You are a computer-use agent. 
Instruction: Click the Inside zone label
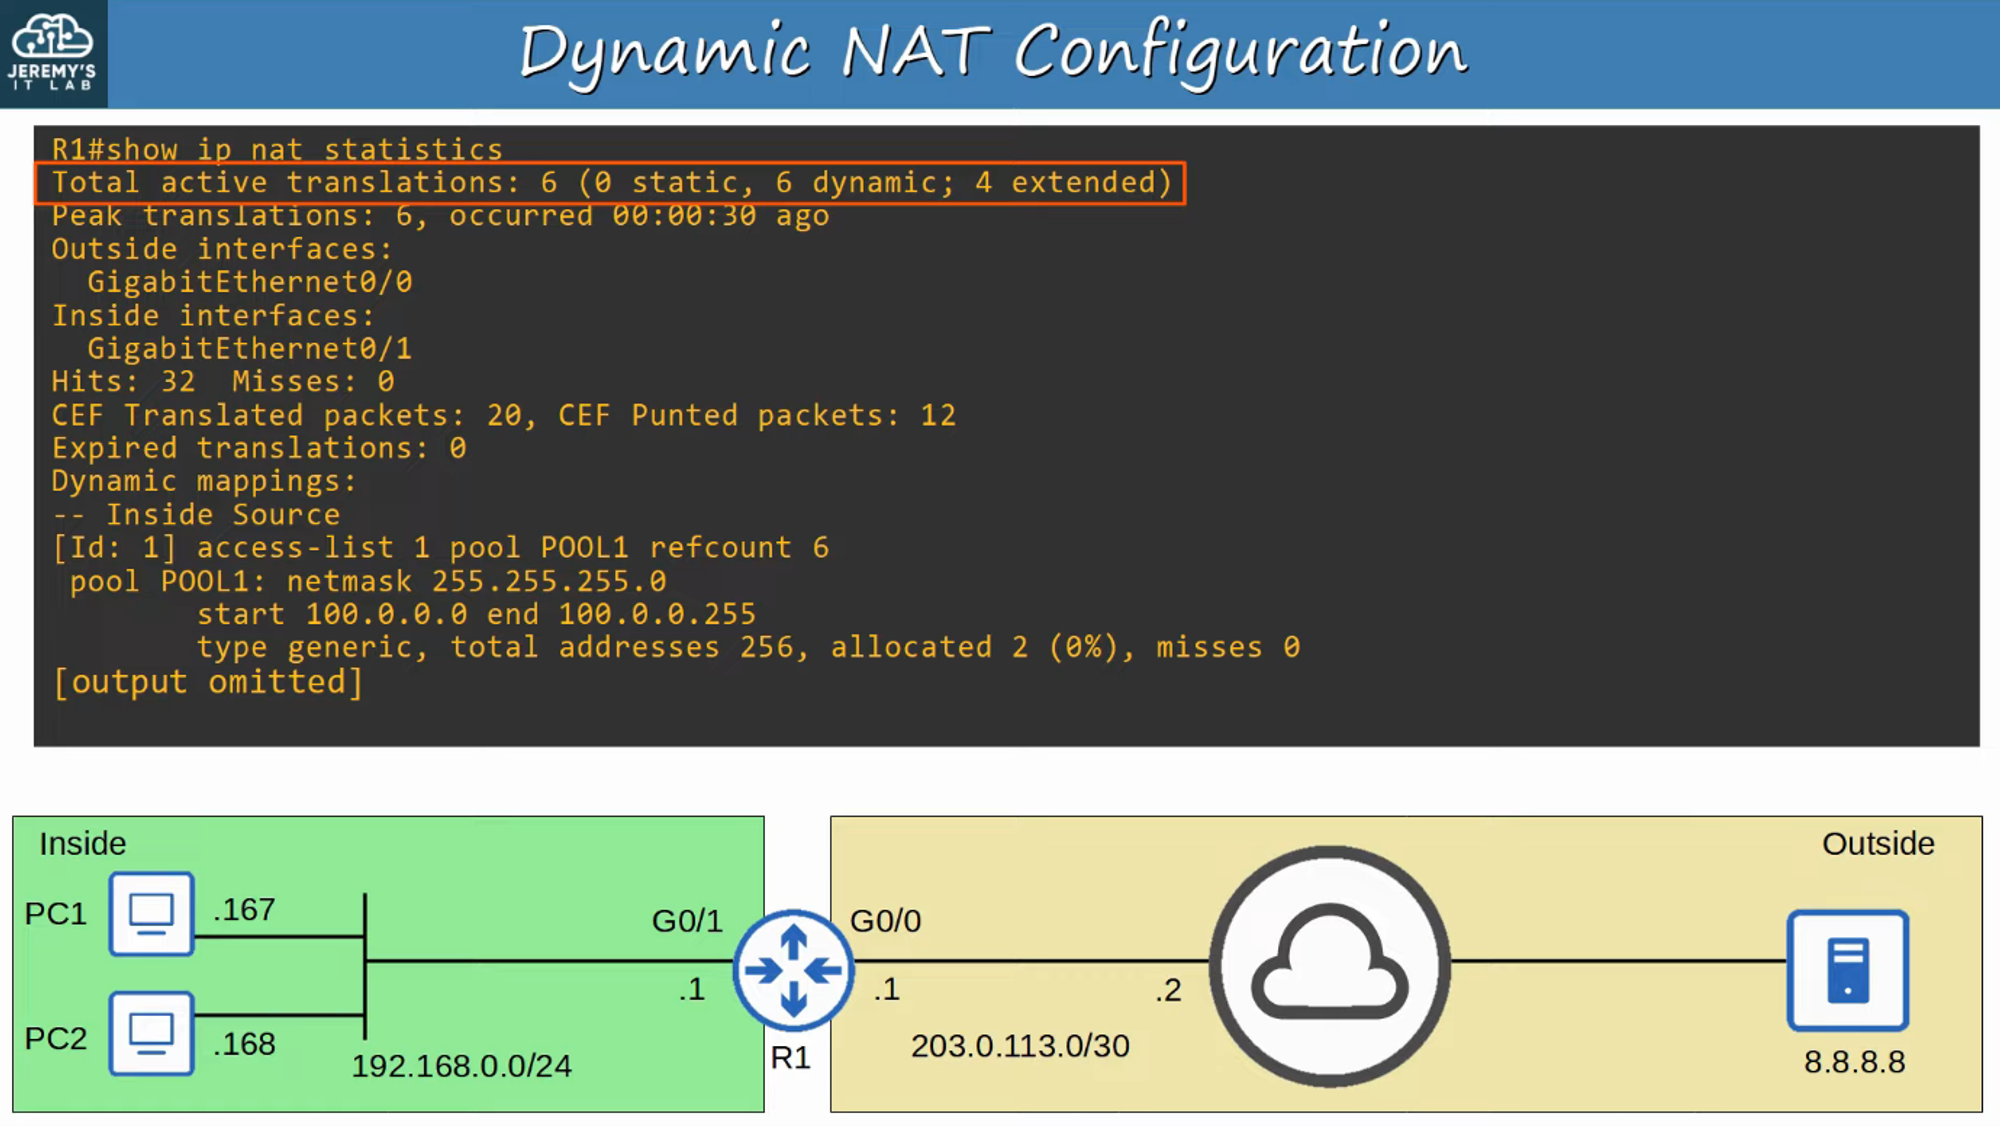(x=82, y=844)
